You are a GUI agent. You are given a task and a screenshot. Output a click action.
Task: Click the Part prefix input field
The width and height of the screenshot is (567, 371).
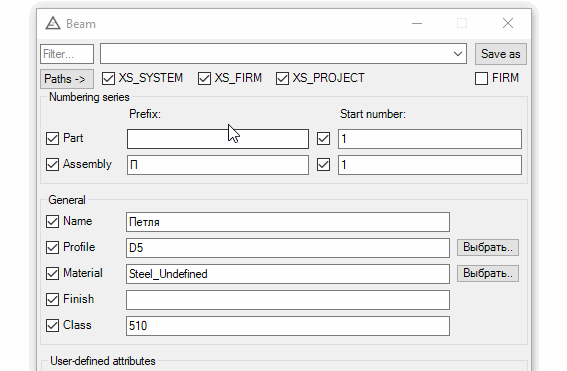[218, 139]
